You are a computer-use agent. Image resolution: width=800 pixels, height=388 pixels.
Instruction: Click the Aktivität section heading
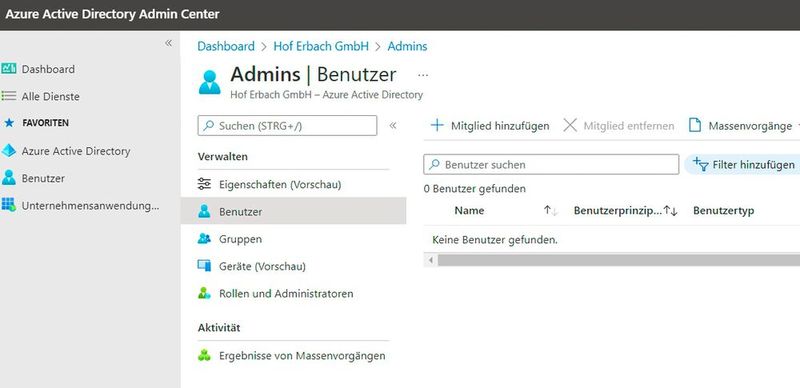[219, 328]
